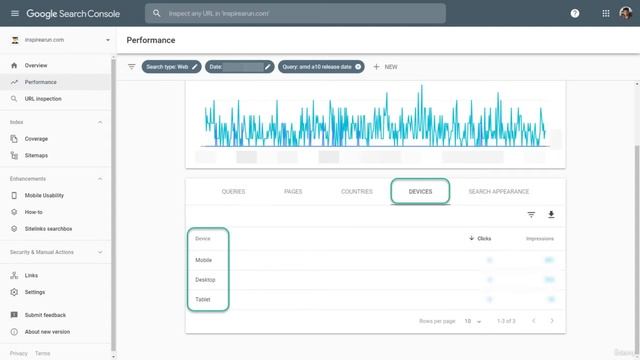Expand Security & Manual Actions section
This screenshot has height=360, width=640.
(x=100, y=252)
